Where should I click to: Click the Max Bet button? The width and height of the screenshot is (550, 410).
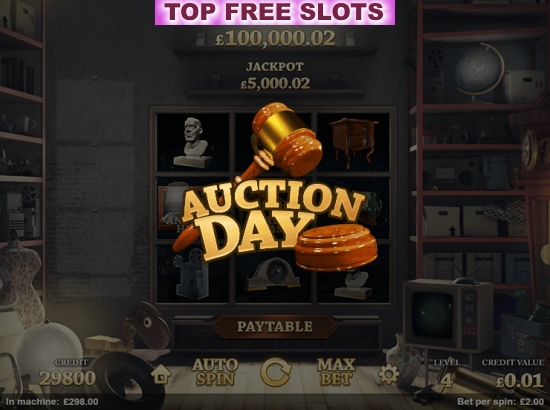click(336, 372)
